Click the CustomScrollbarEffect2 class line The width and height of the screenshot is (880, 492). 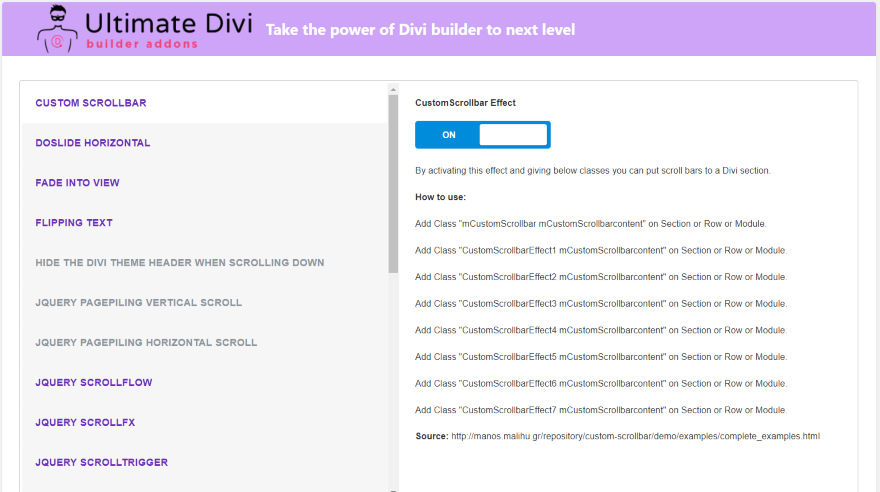(601, 277)
